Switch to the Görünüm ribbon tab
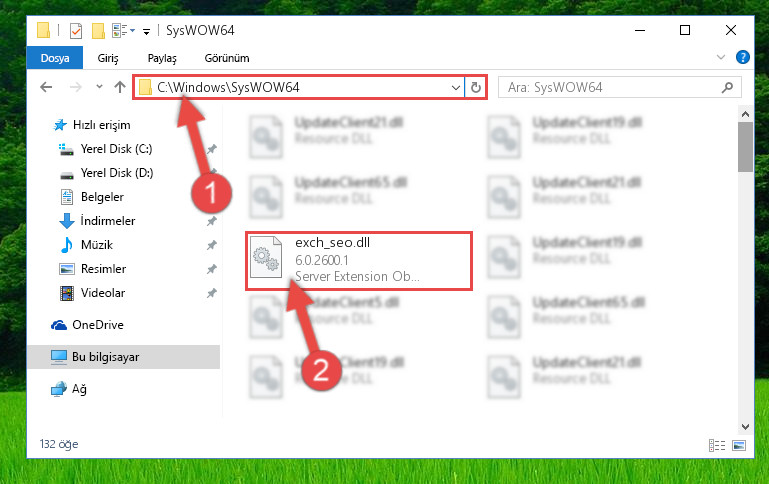 [227, 58]
